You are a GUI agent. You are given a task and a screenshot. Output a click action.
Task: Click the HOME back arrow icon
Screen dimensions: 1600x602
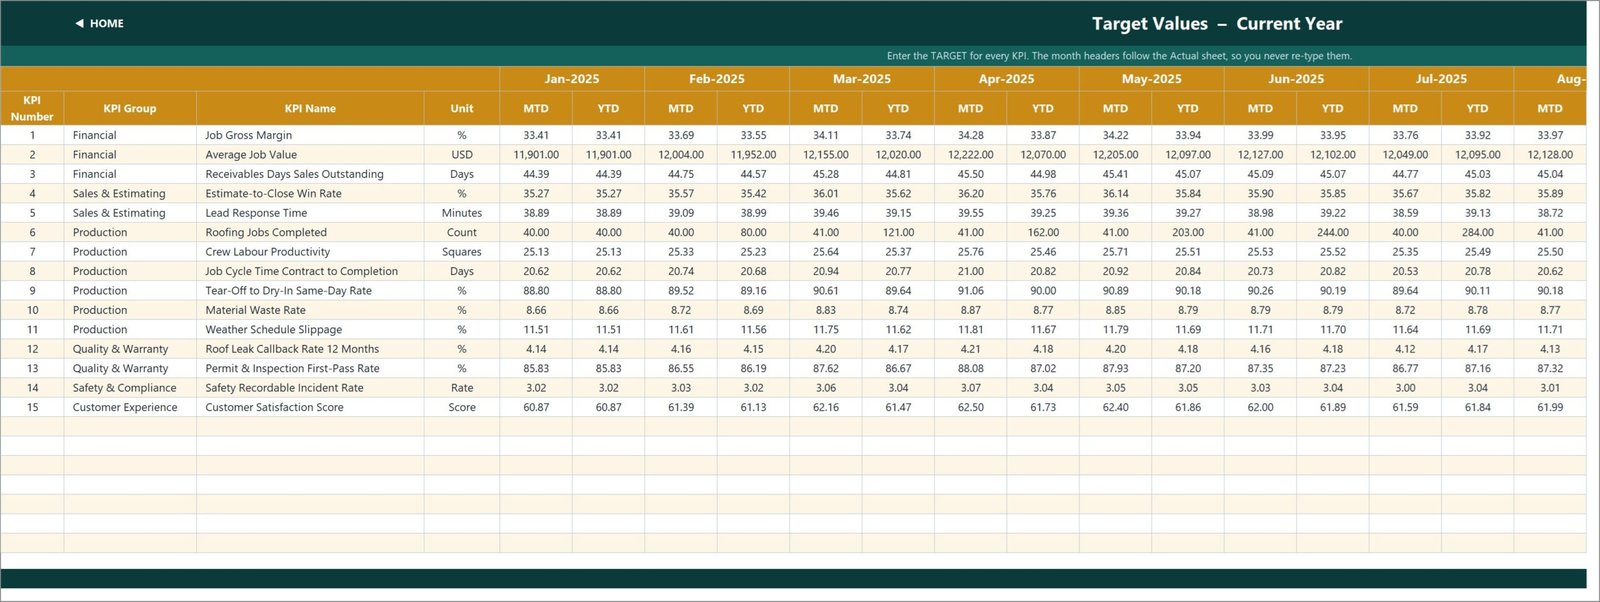coord(79,23)
